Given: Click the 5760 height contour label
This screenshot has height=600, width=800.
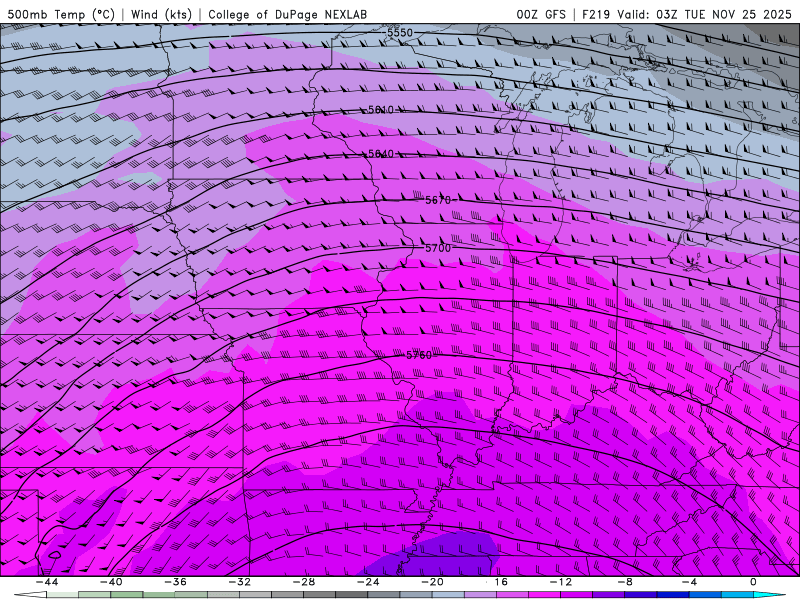Looking at the screenshot, I should coord(419,355).
